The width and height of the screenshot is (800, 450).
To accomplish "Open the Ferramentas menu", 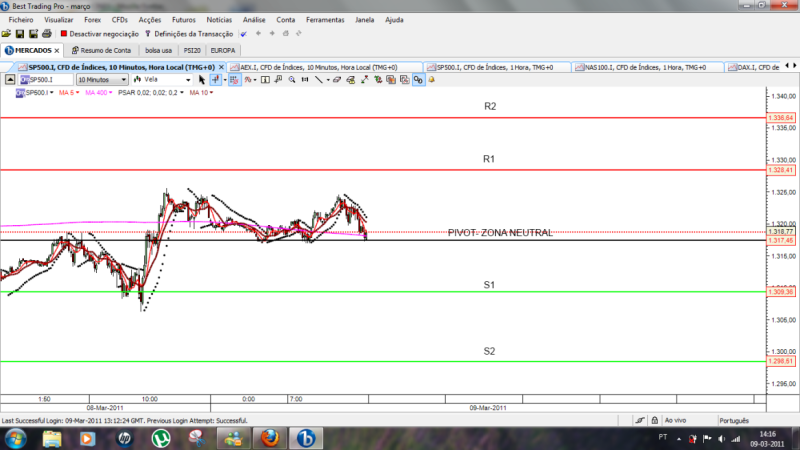I will click(325, 20).
